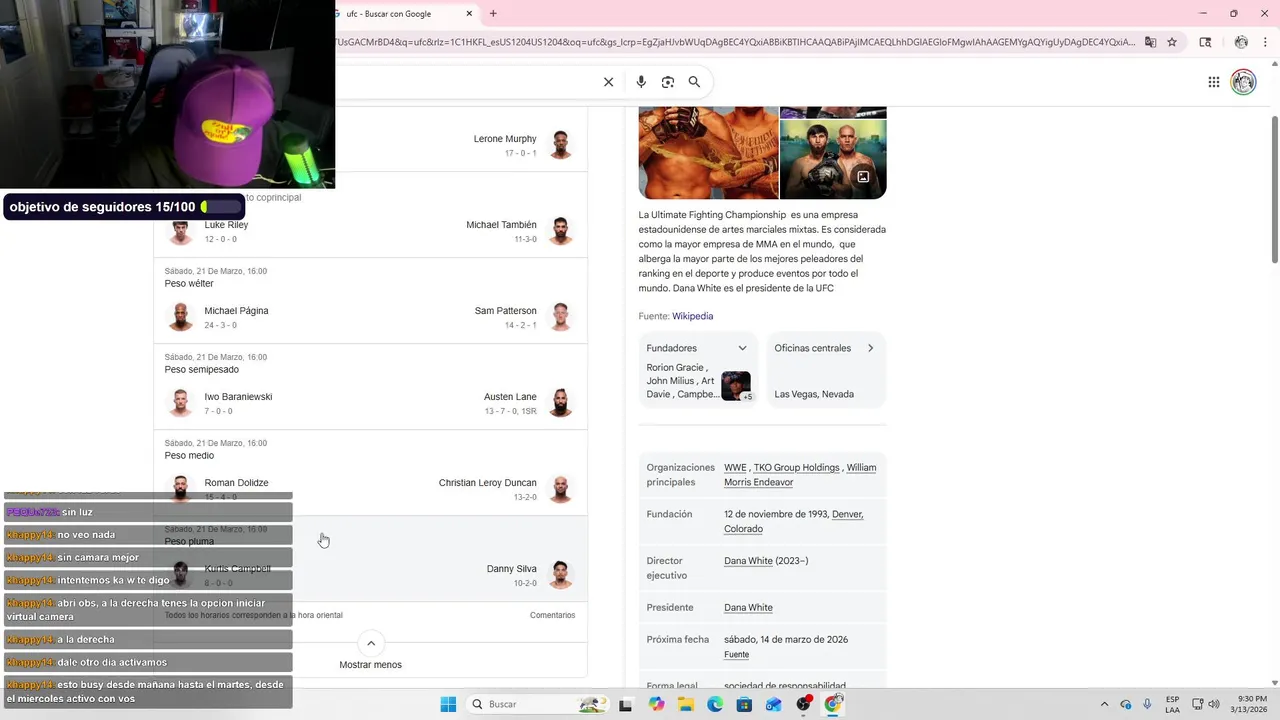
Task: Open Chrome profile icon in toolbar
Action: [1241, 42]
